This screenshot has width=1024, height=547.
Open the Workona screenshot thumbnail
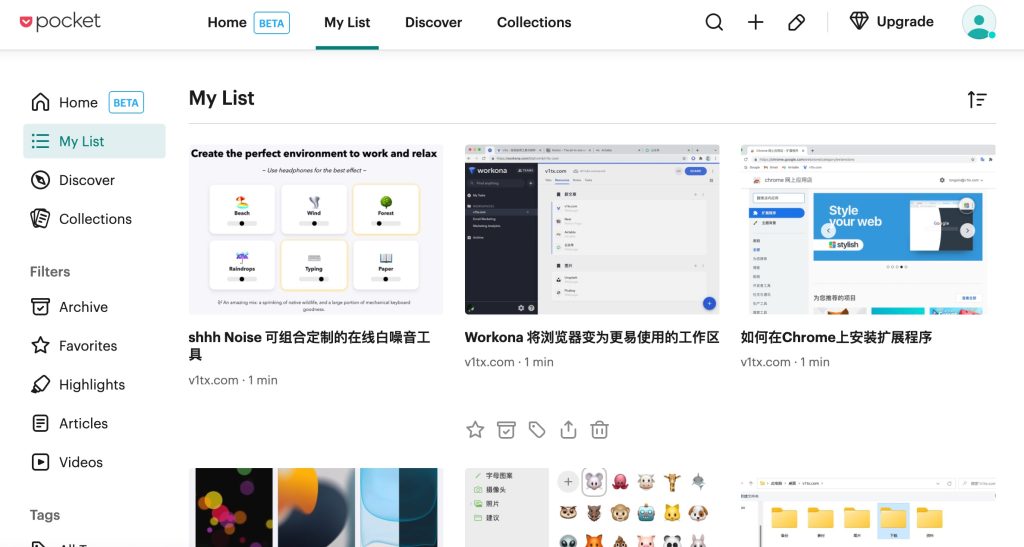pos(592,230)
